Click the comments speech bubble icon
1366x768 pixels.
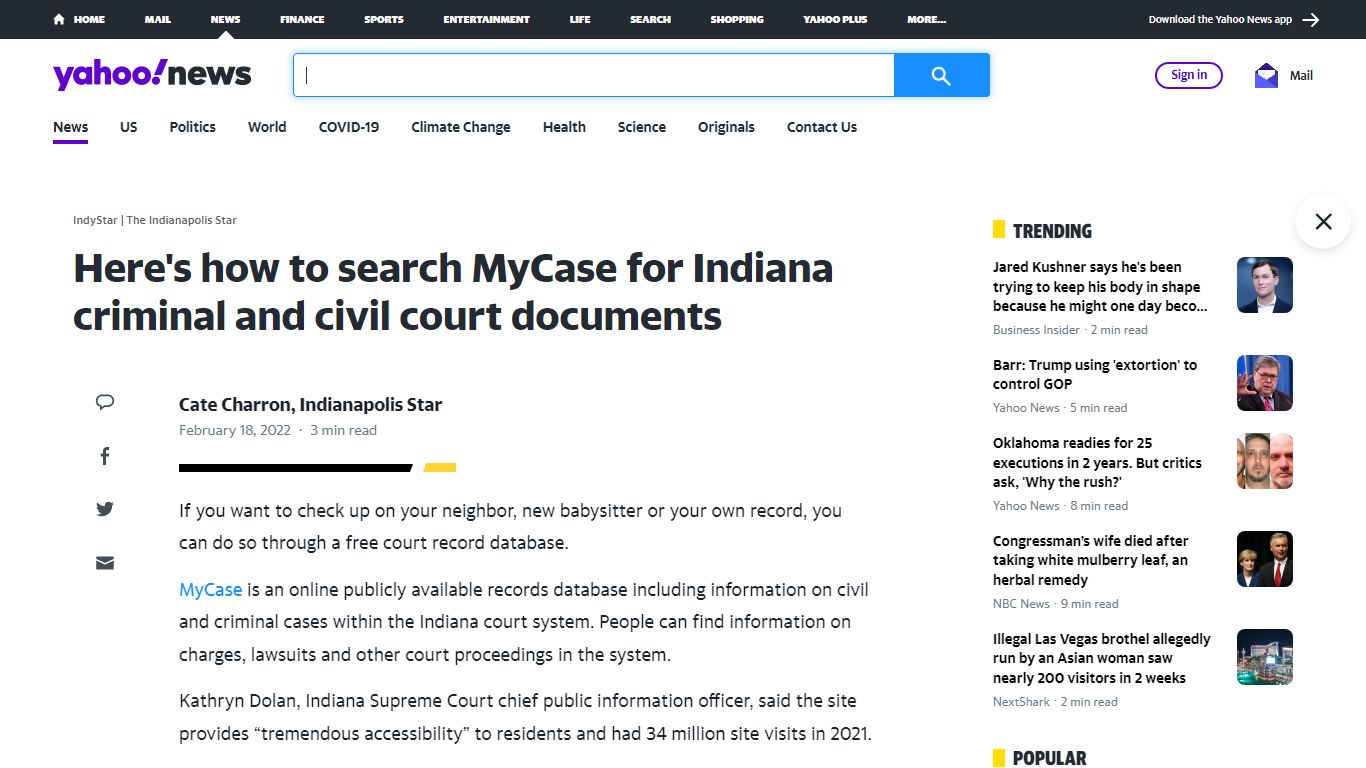coord(105,402)
